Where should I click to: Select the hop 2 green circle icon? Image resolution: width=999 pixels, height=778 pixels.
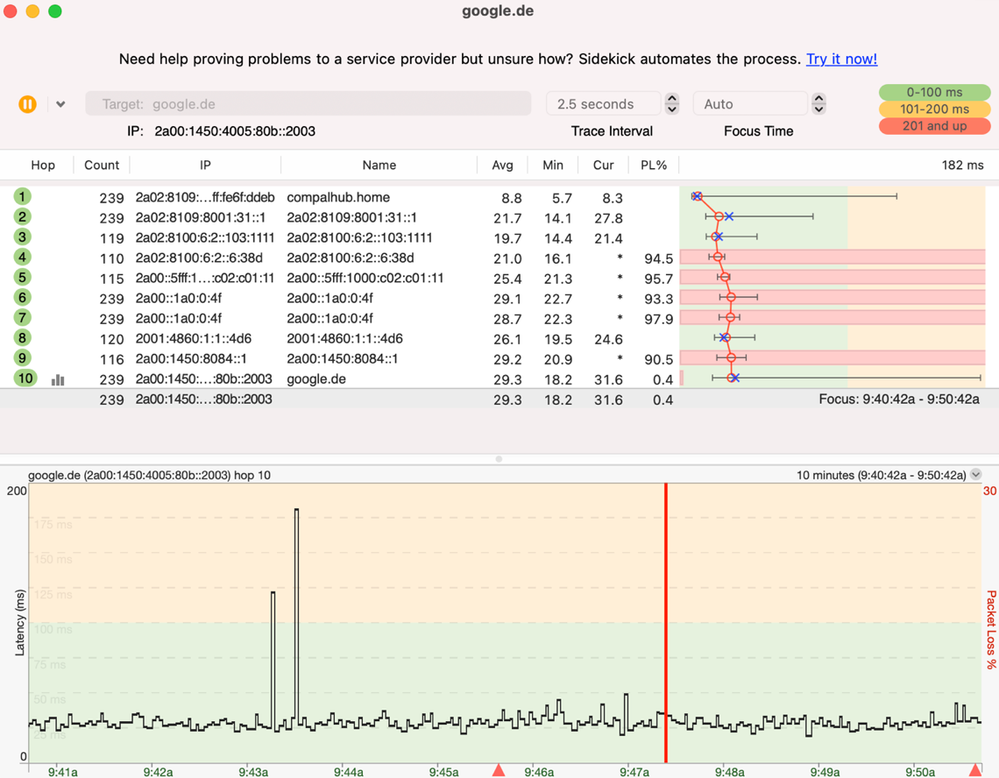(x=22, y=217)
